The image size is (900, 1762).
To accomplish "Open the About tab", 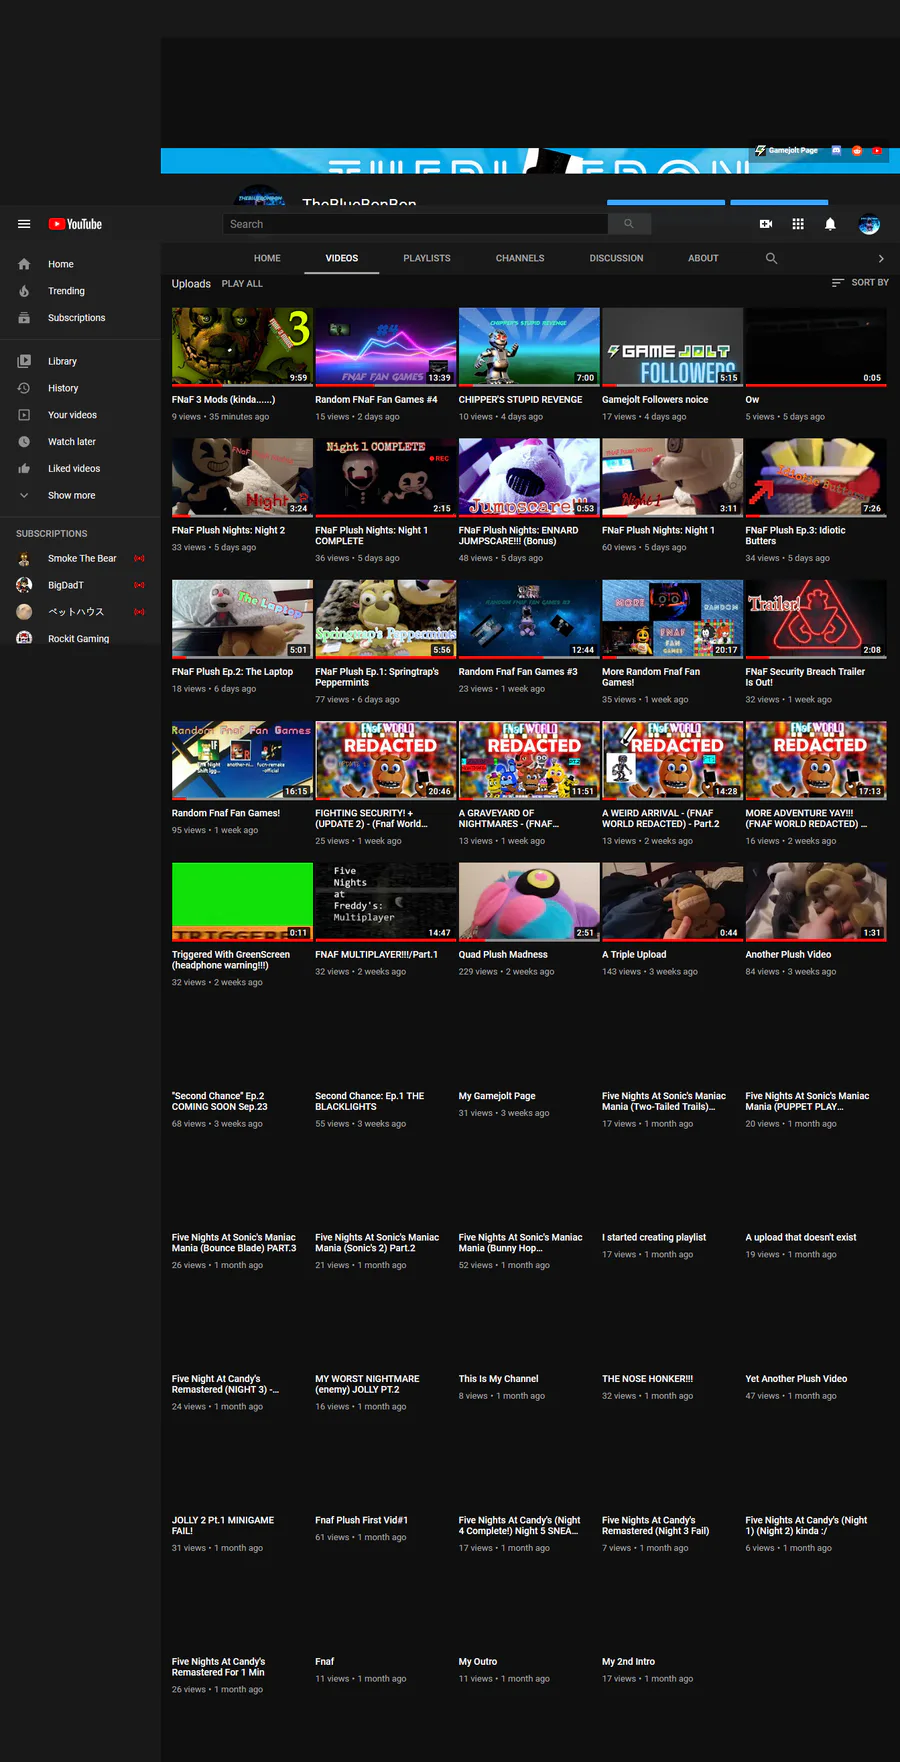I will click(x=703, y=258).
